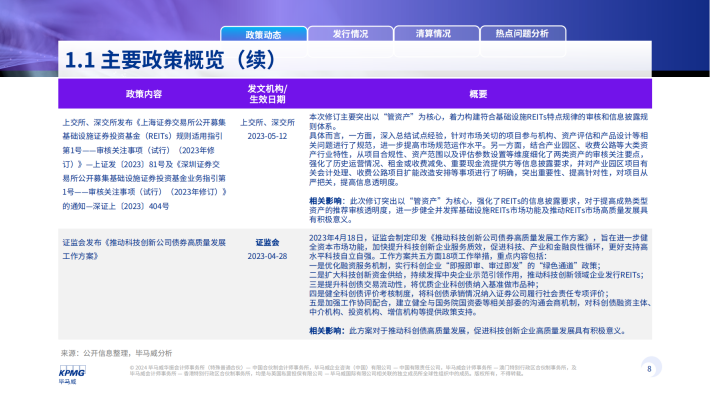
Task: Click the line starting 五是加强工作协同配合
Action: (x=479, y=308)
